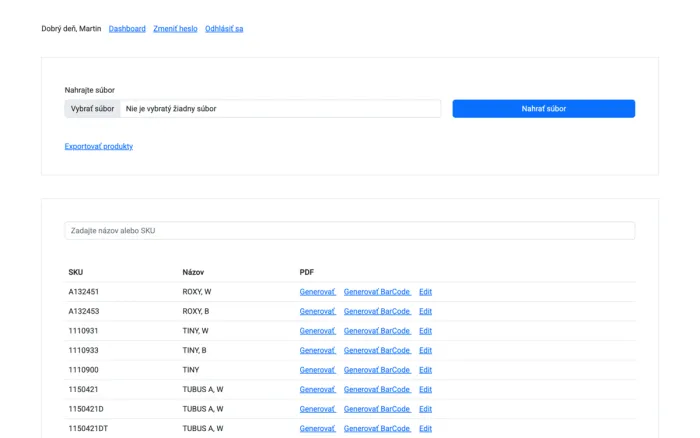Viewport: 700px width, 438px height.
Task: Select SKU cell 1110933
Action: (83, 350)
